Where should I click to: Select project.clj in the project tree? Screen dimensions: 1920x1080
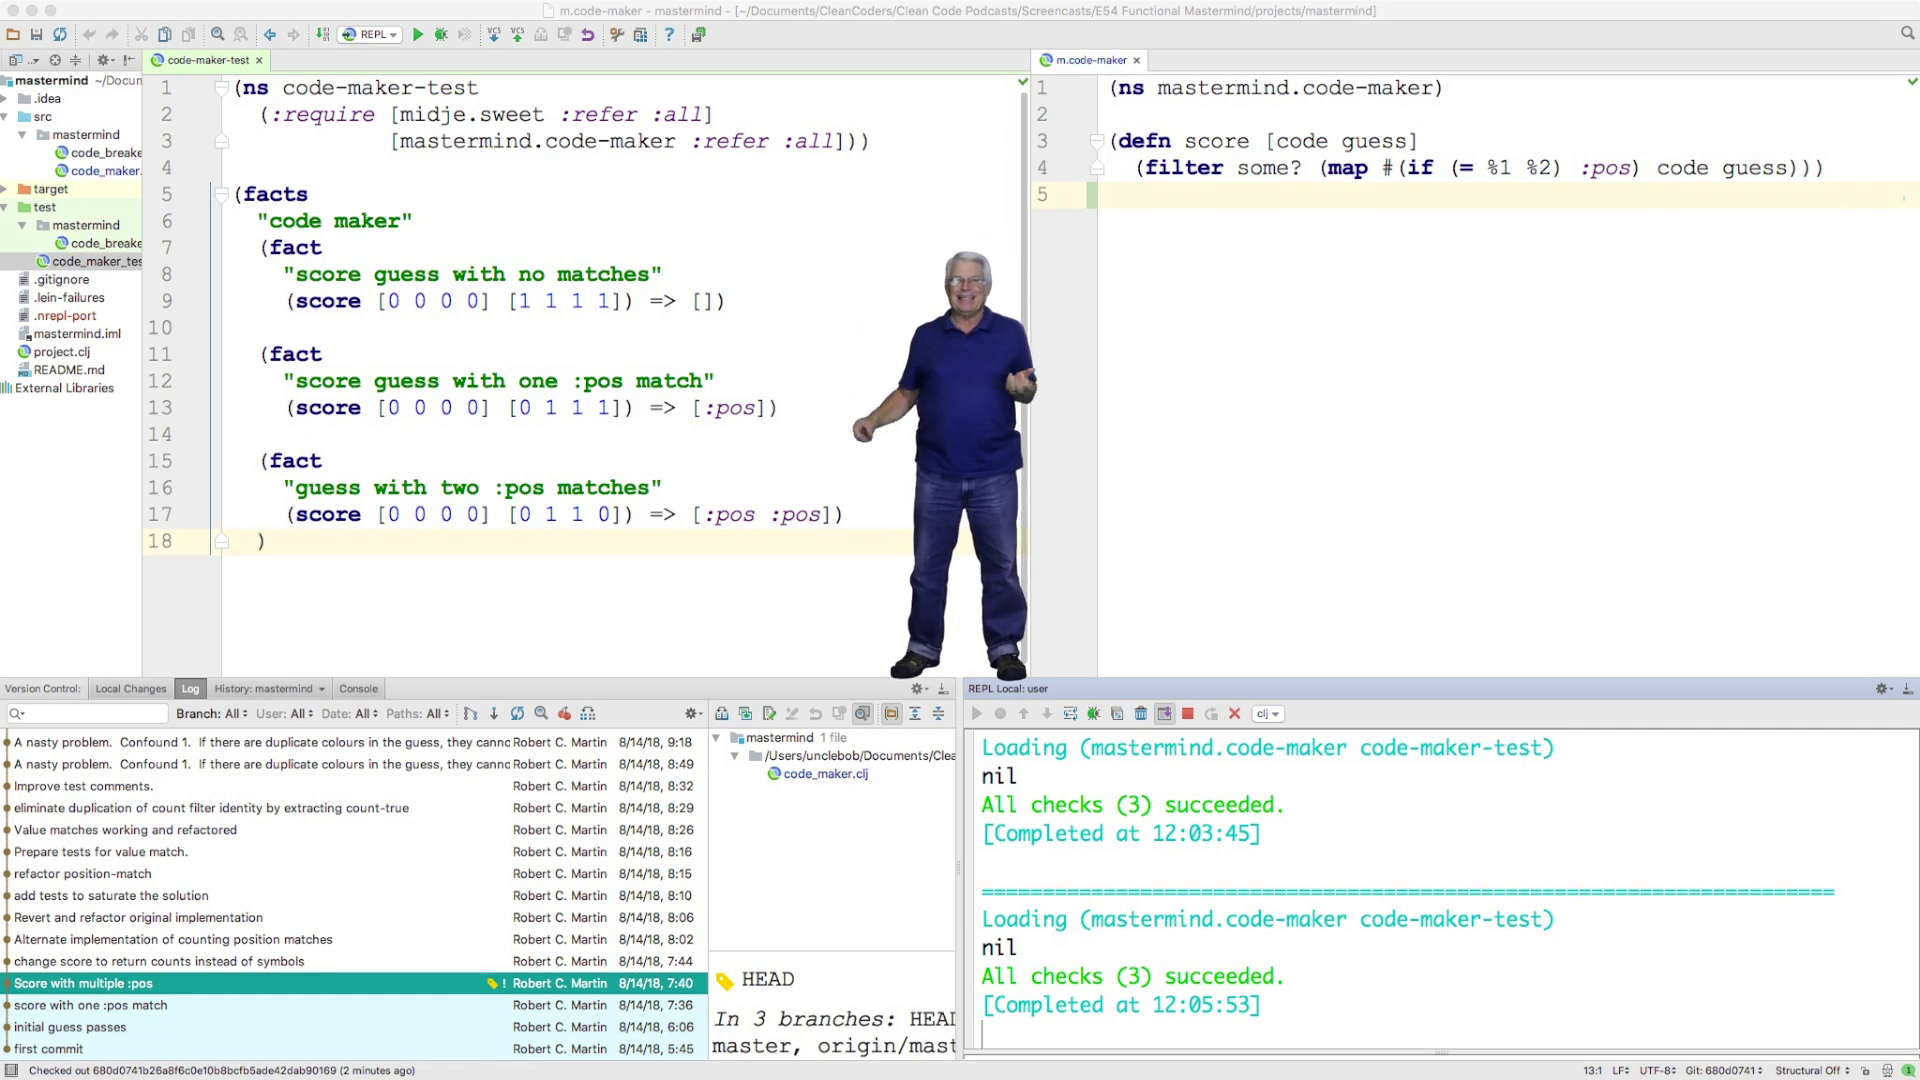54,352
